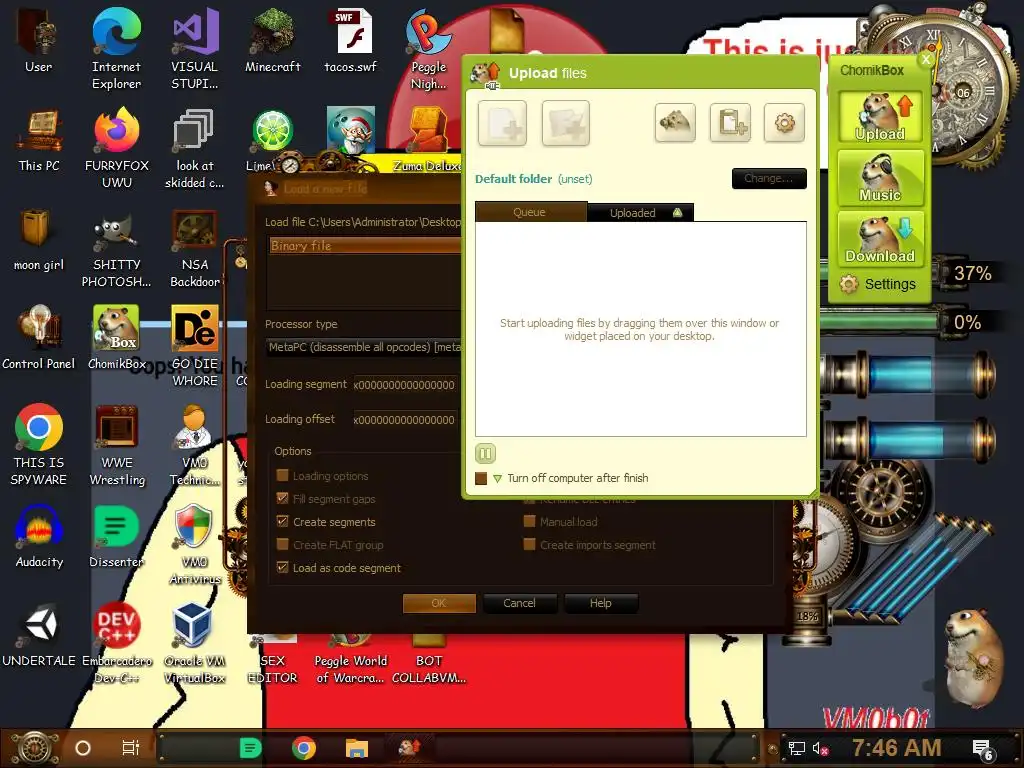
Task: Toggle Create FLAT group checkbox
Action: (x=282, y=544)
